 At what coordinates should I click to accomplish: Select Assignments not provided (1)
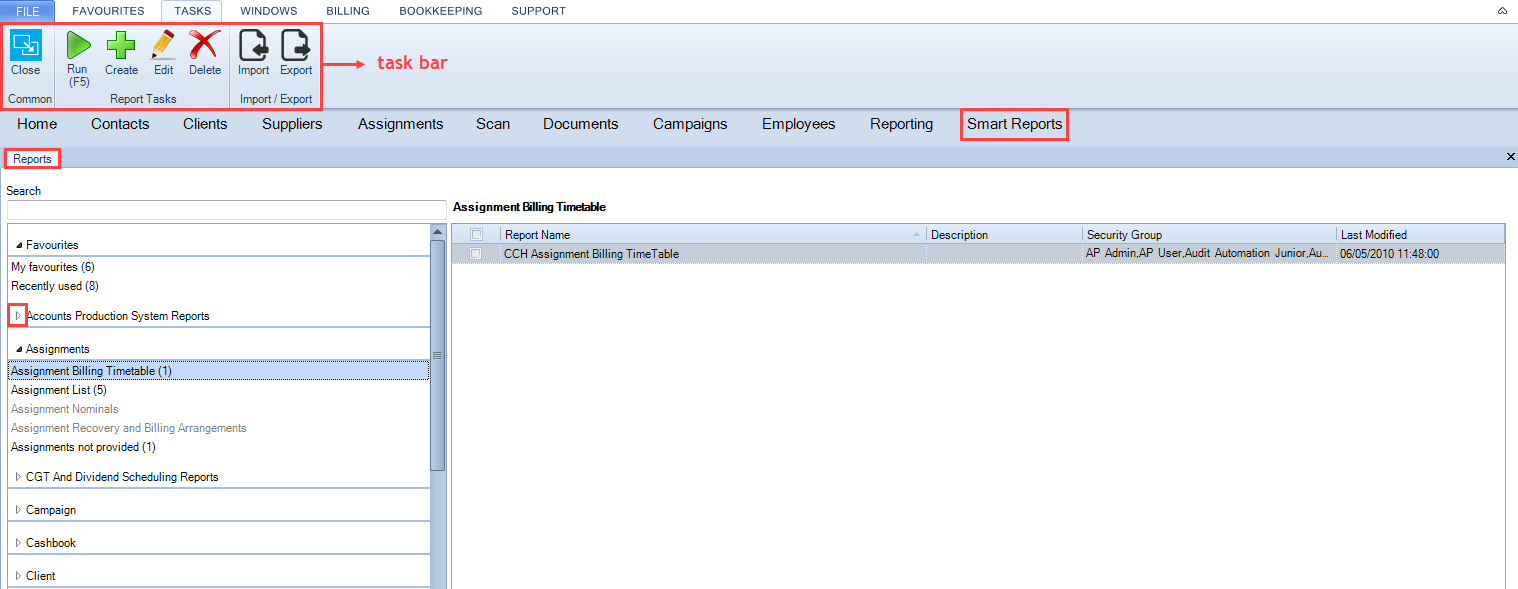click(x=83, y=447)
